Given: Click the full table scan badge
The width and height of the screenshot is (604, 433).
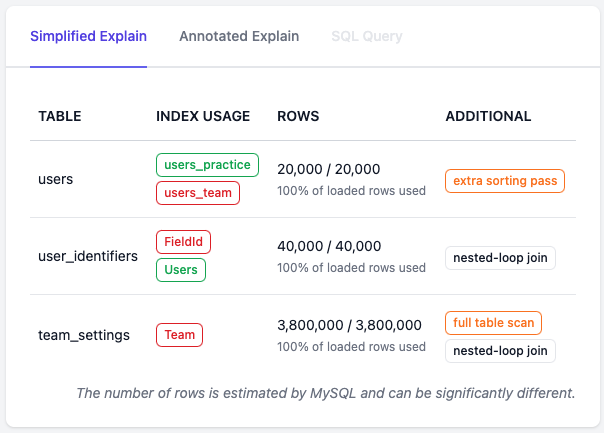Looking at the screenshot, I should (493, 323).
